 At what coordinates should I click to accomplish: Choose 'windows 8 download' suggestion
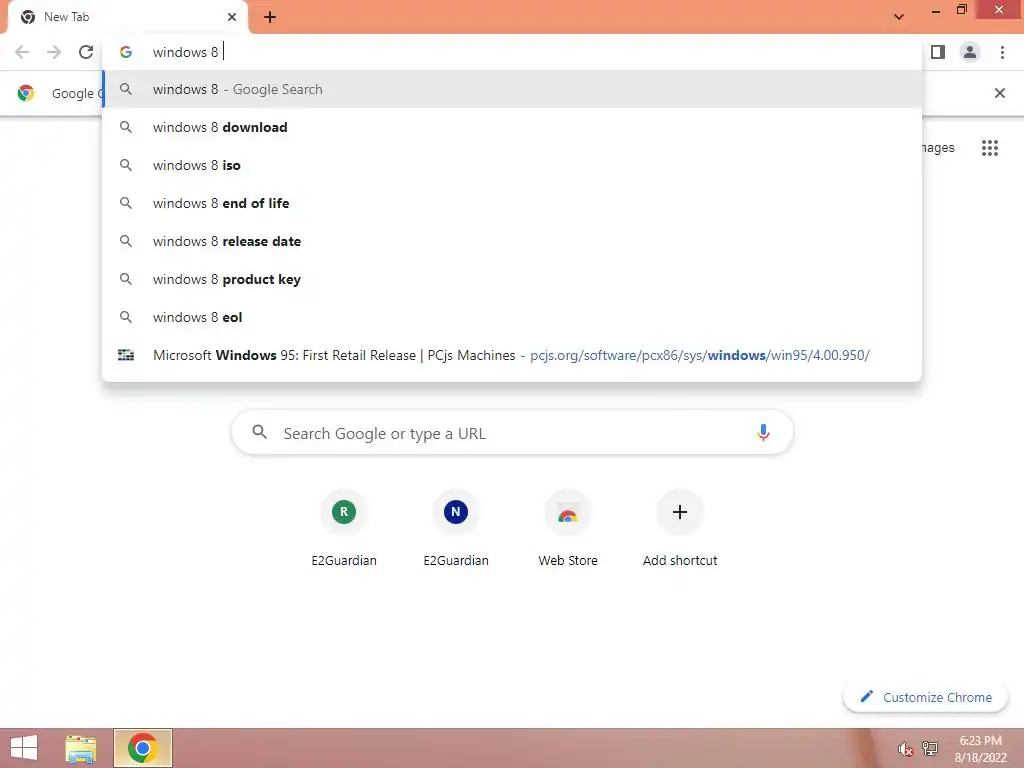pyautogui.click(x=512, y=127)
